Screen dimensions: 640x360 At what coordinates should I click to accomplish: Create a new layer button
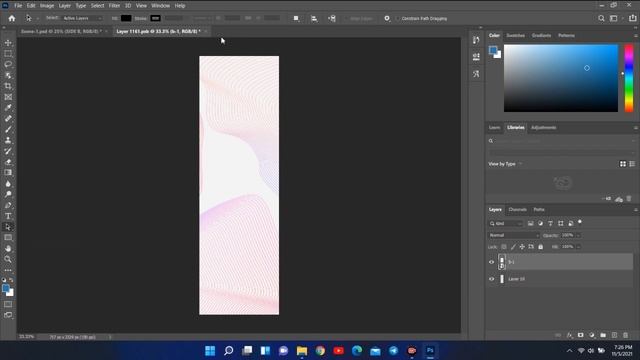614,335
